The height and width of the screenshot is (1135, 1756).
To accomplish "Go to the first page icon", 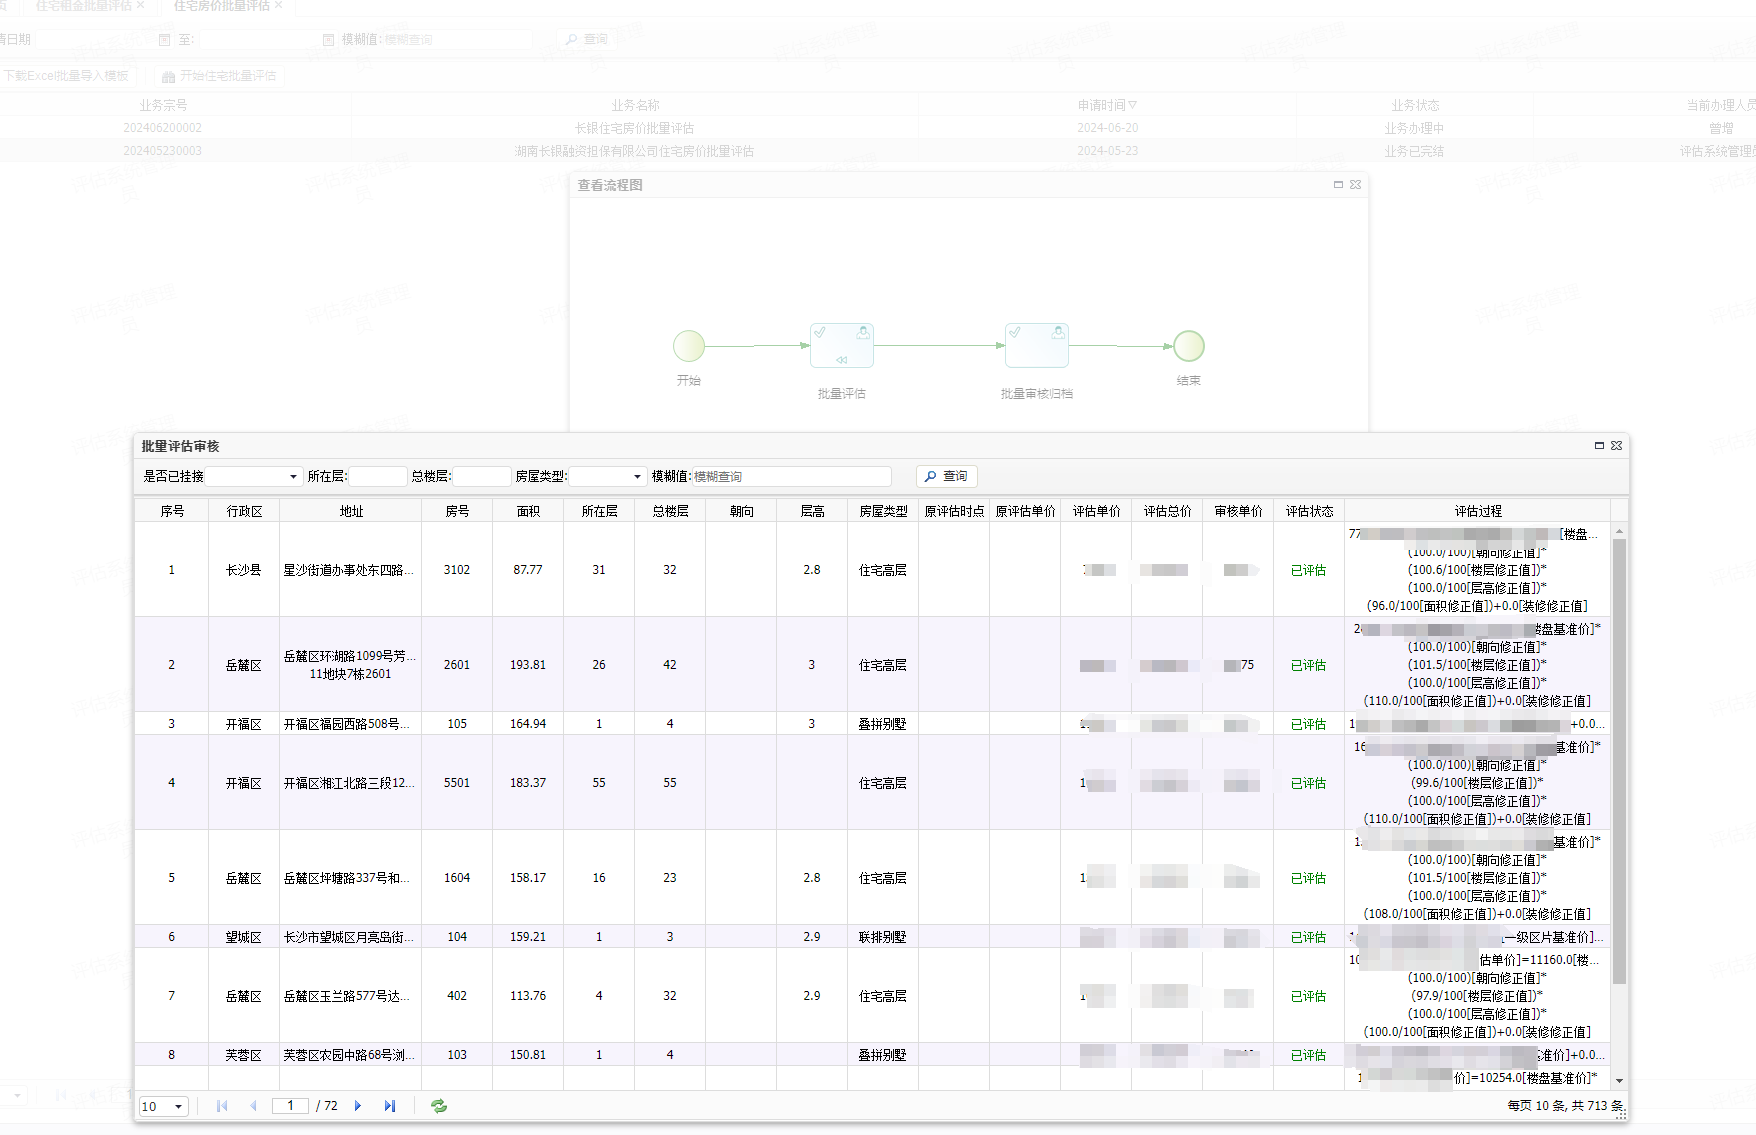I will (222, 1106).
